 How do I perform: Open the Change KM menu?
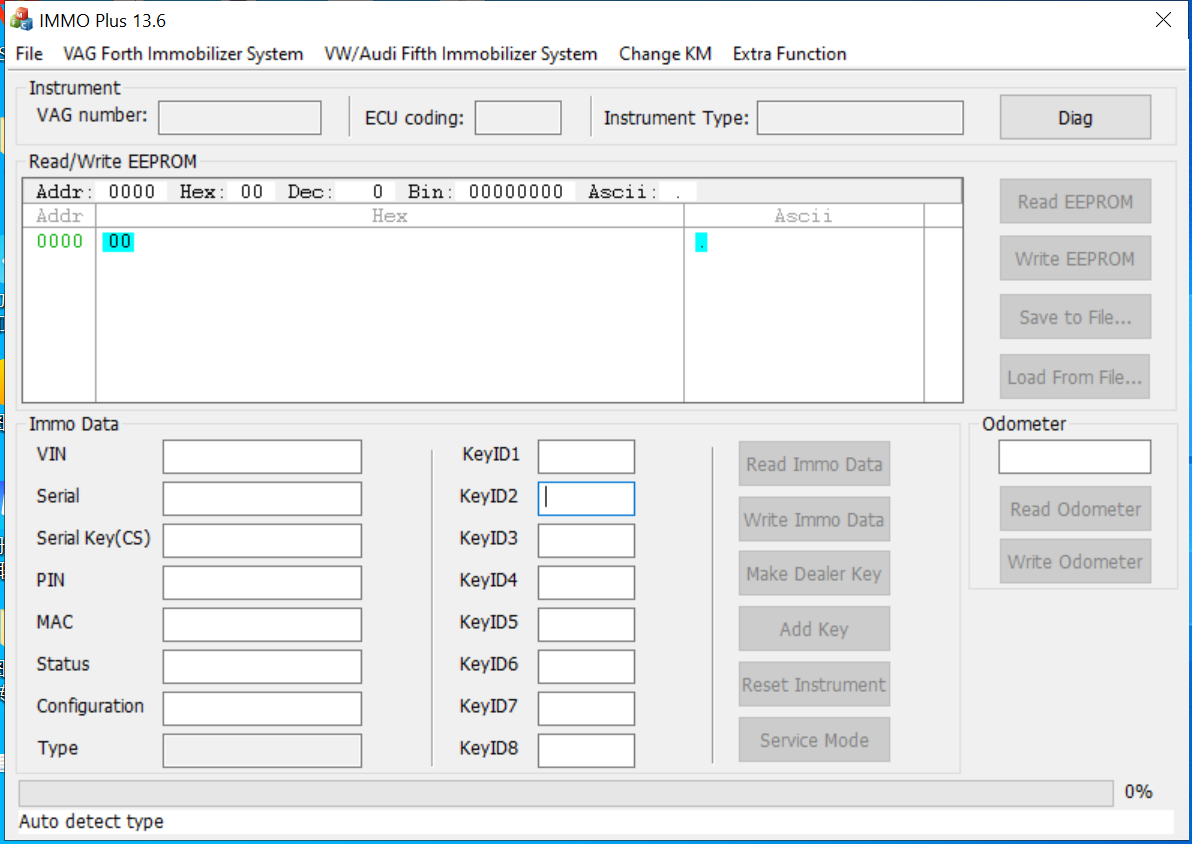(x=665, y=54)
